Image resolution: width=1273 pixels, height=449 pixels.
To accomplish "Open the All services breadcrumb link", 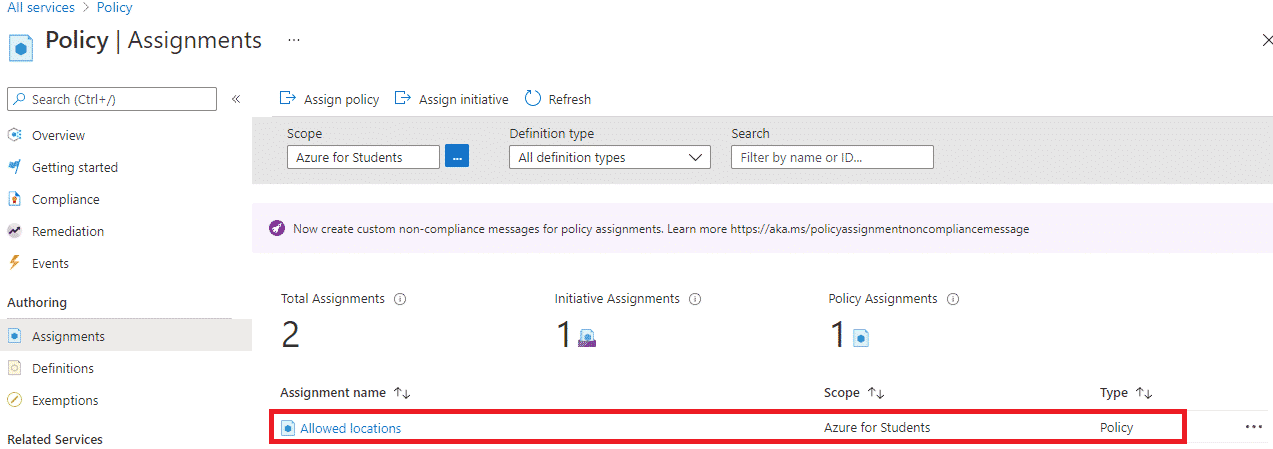I will 41,8.
